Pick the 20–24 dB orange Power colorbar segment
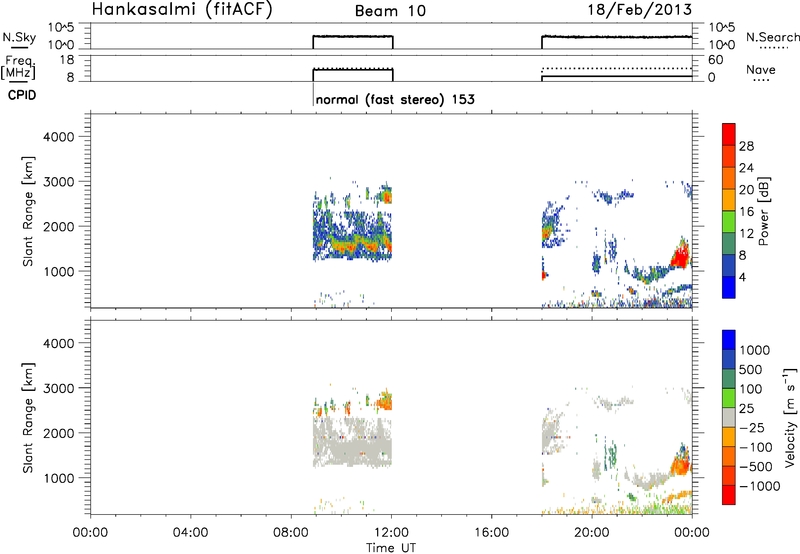Screen dimensions: 800x554 click(729, 178)
